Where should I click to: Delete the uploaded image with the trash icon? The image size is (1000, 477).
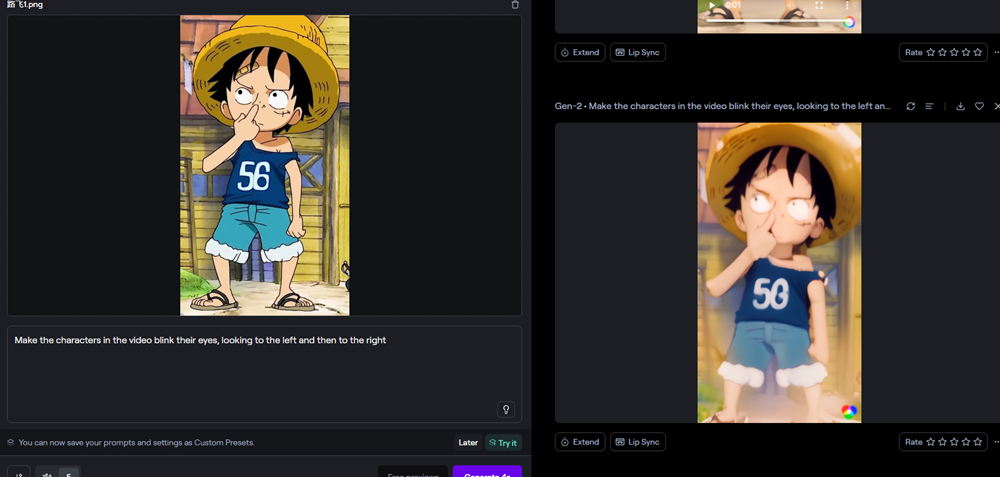(515, 4)
